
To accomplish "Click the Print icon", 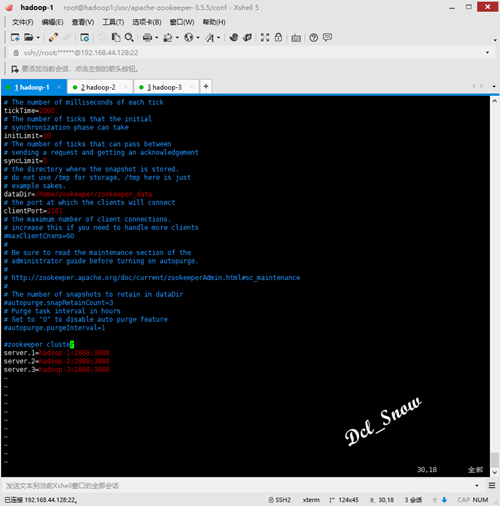I will (147, 37).
